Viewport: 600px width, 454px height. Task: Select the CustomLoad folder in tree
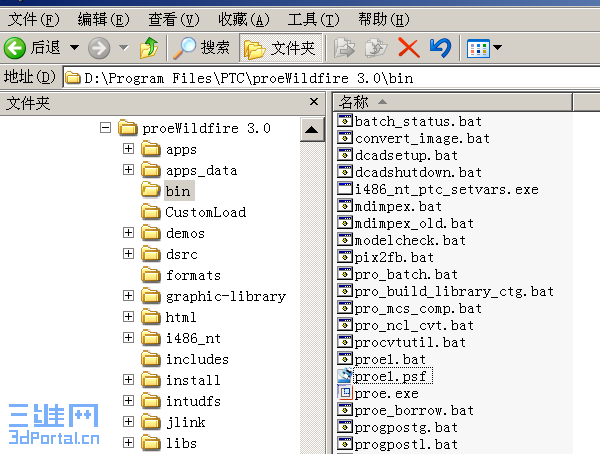click(206, 212)
